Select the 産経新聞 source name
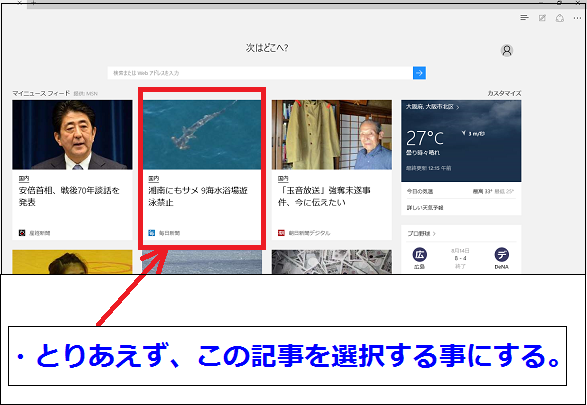 pos(39,233)
